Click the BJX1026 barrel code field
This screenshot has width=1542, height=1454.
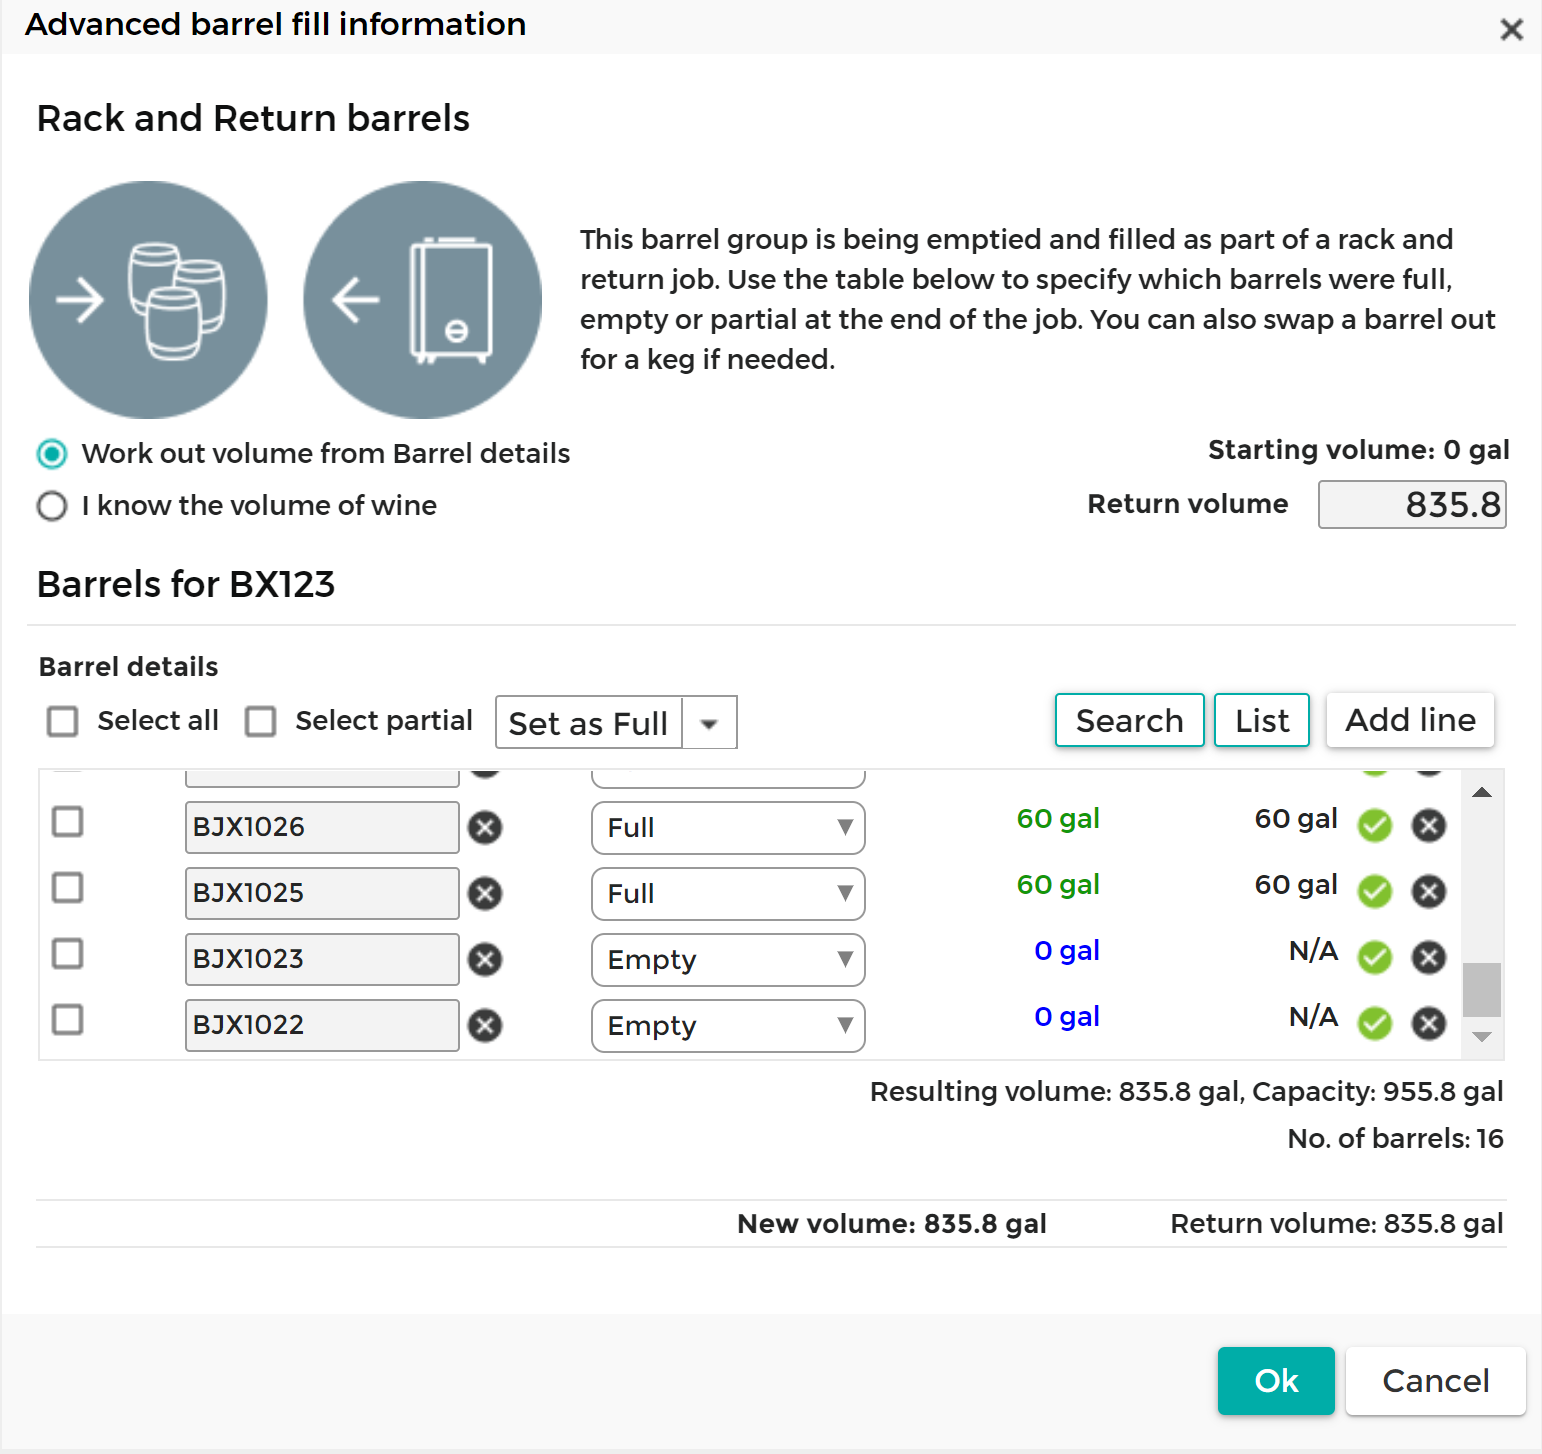322,827
